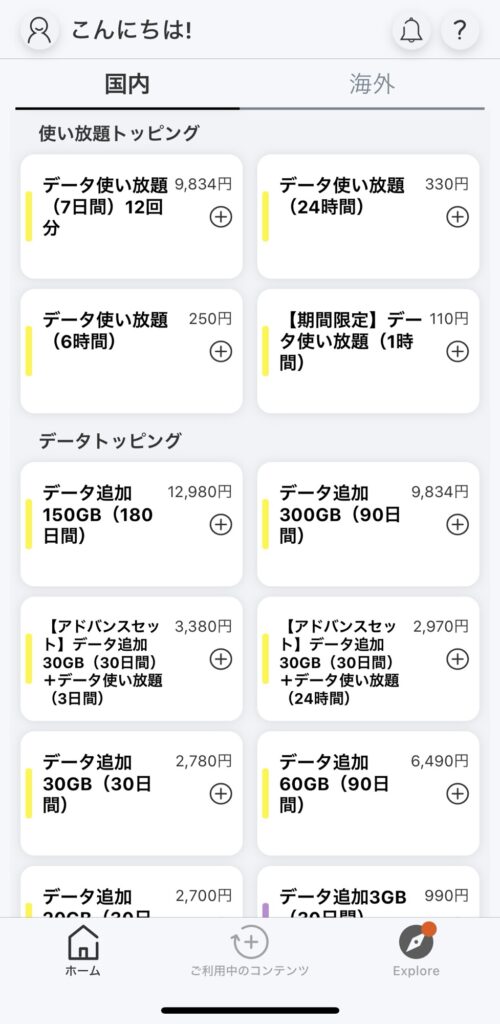Switch to the 海外 tab

pyautogui.click(x=371, y=84)
